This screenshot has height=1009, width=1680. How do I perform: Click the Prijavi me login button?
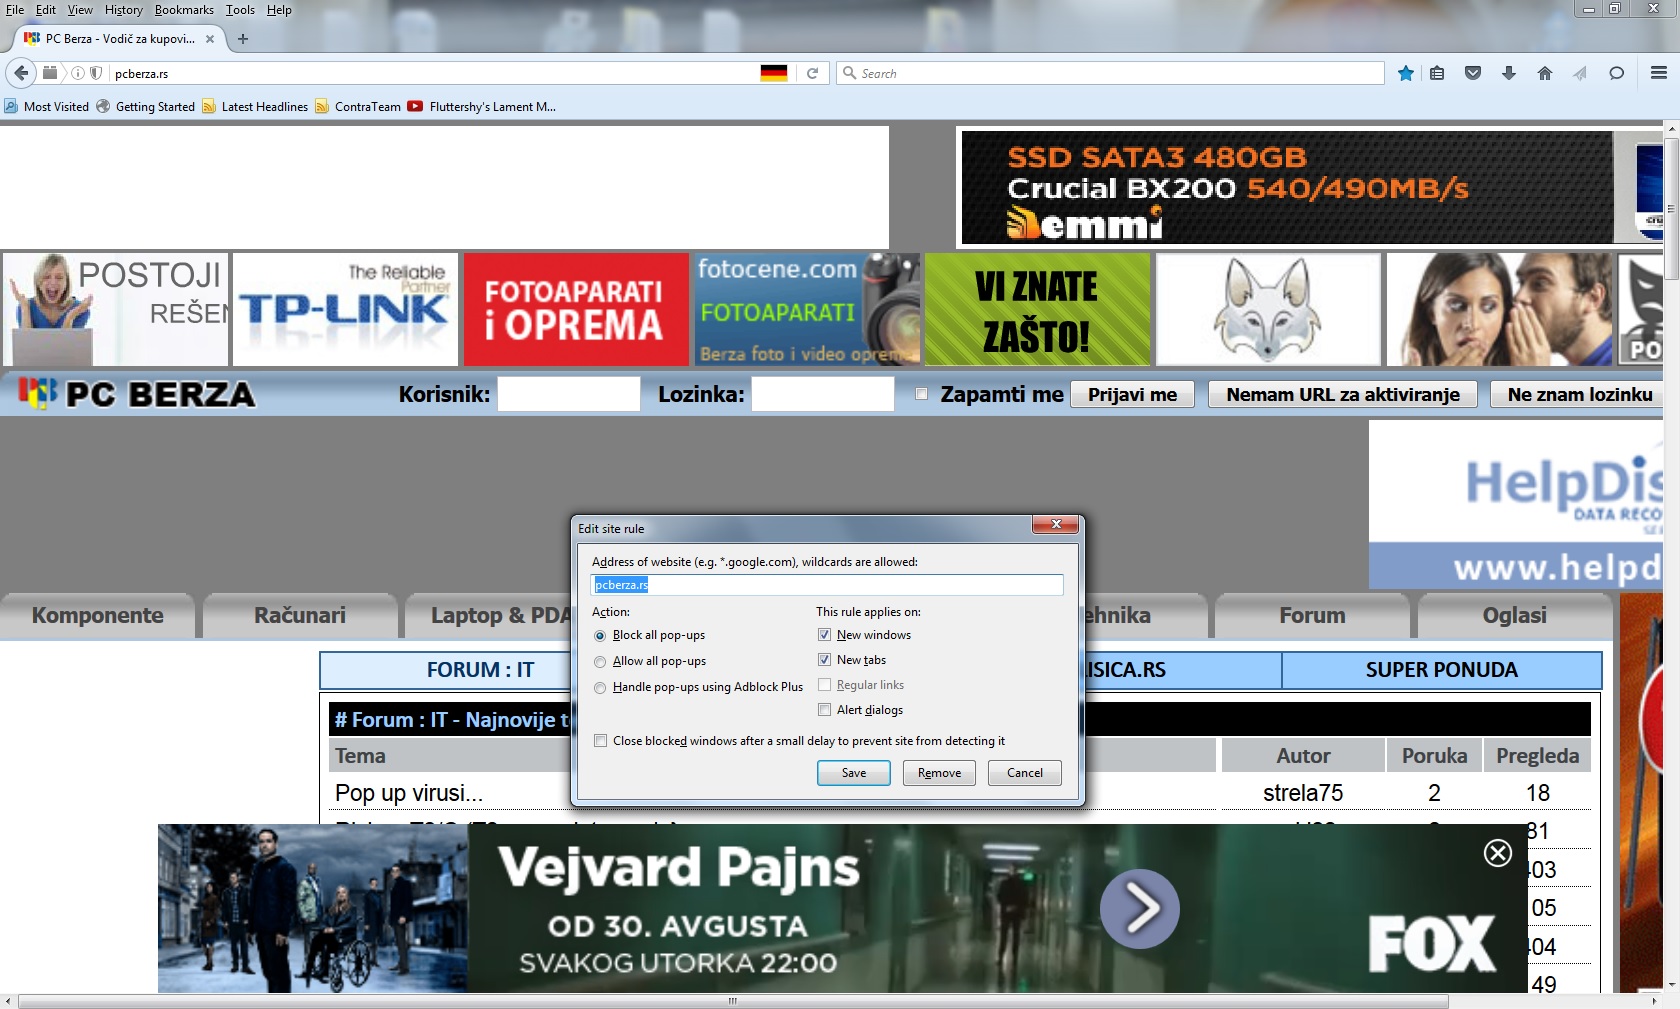point(1133,394)
